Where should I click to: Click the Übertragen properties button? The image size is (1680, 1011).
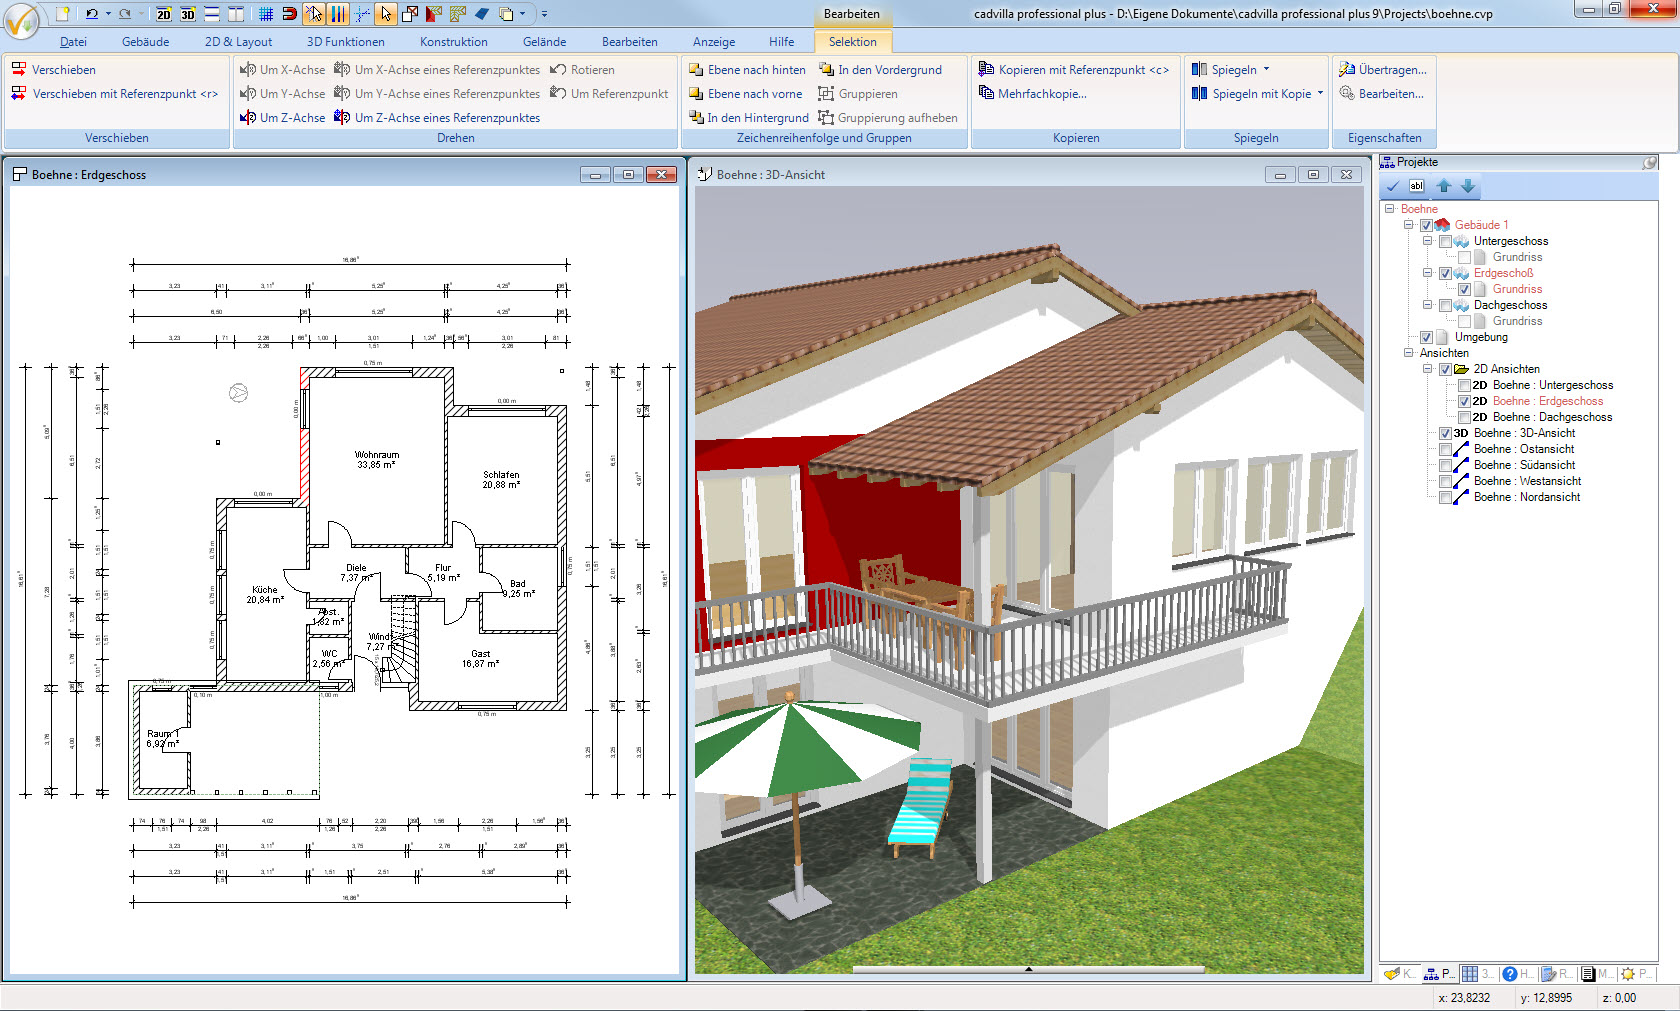[1383, 70]
